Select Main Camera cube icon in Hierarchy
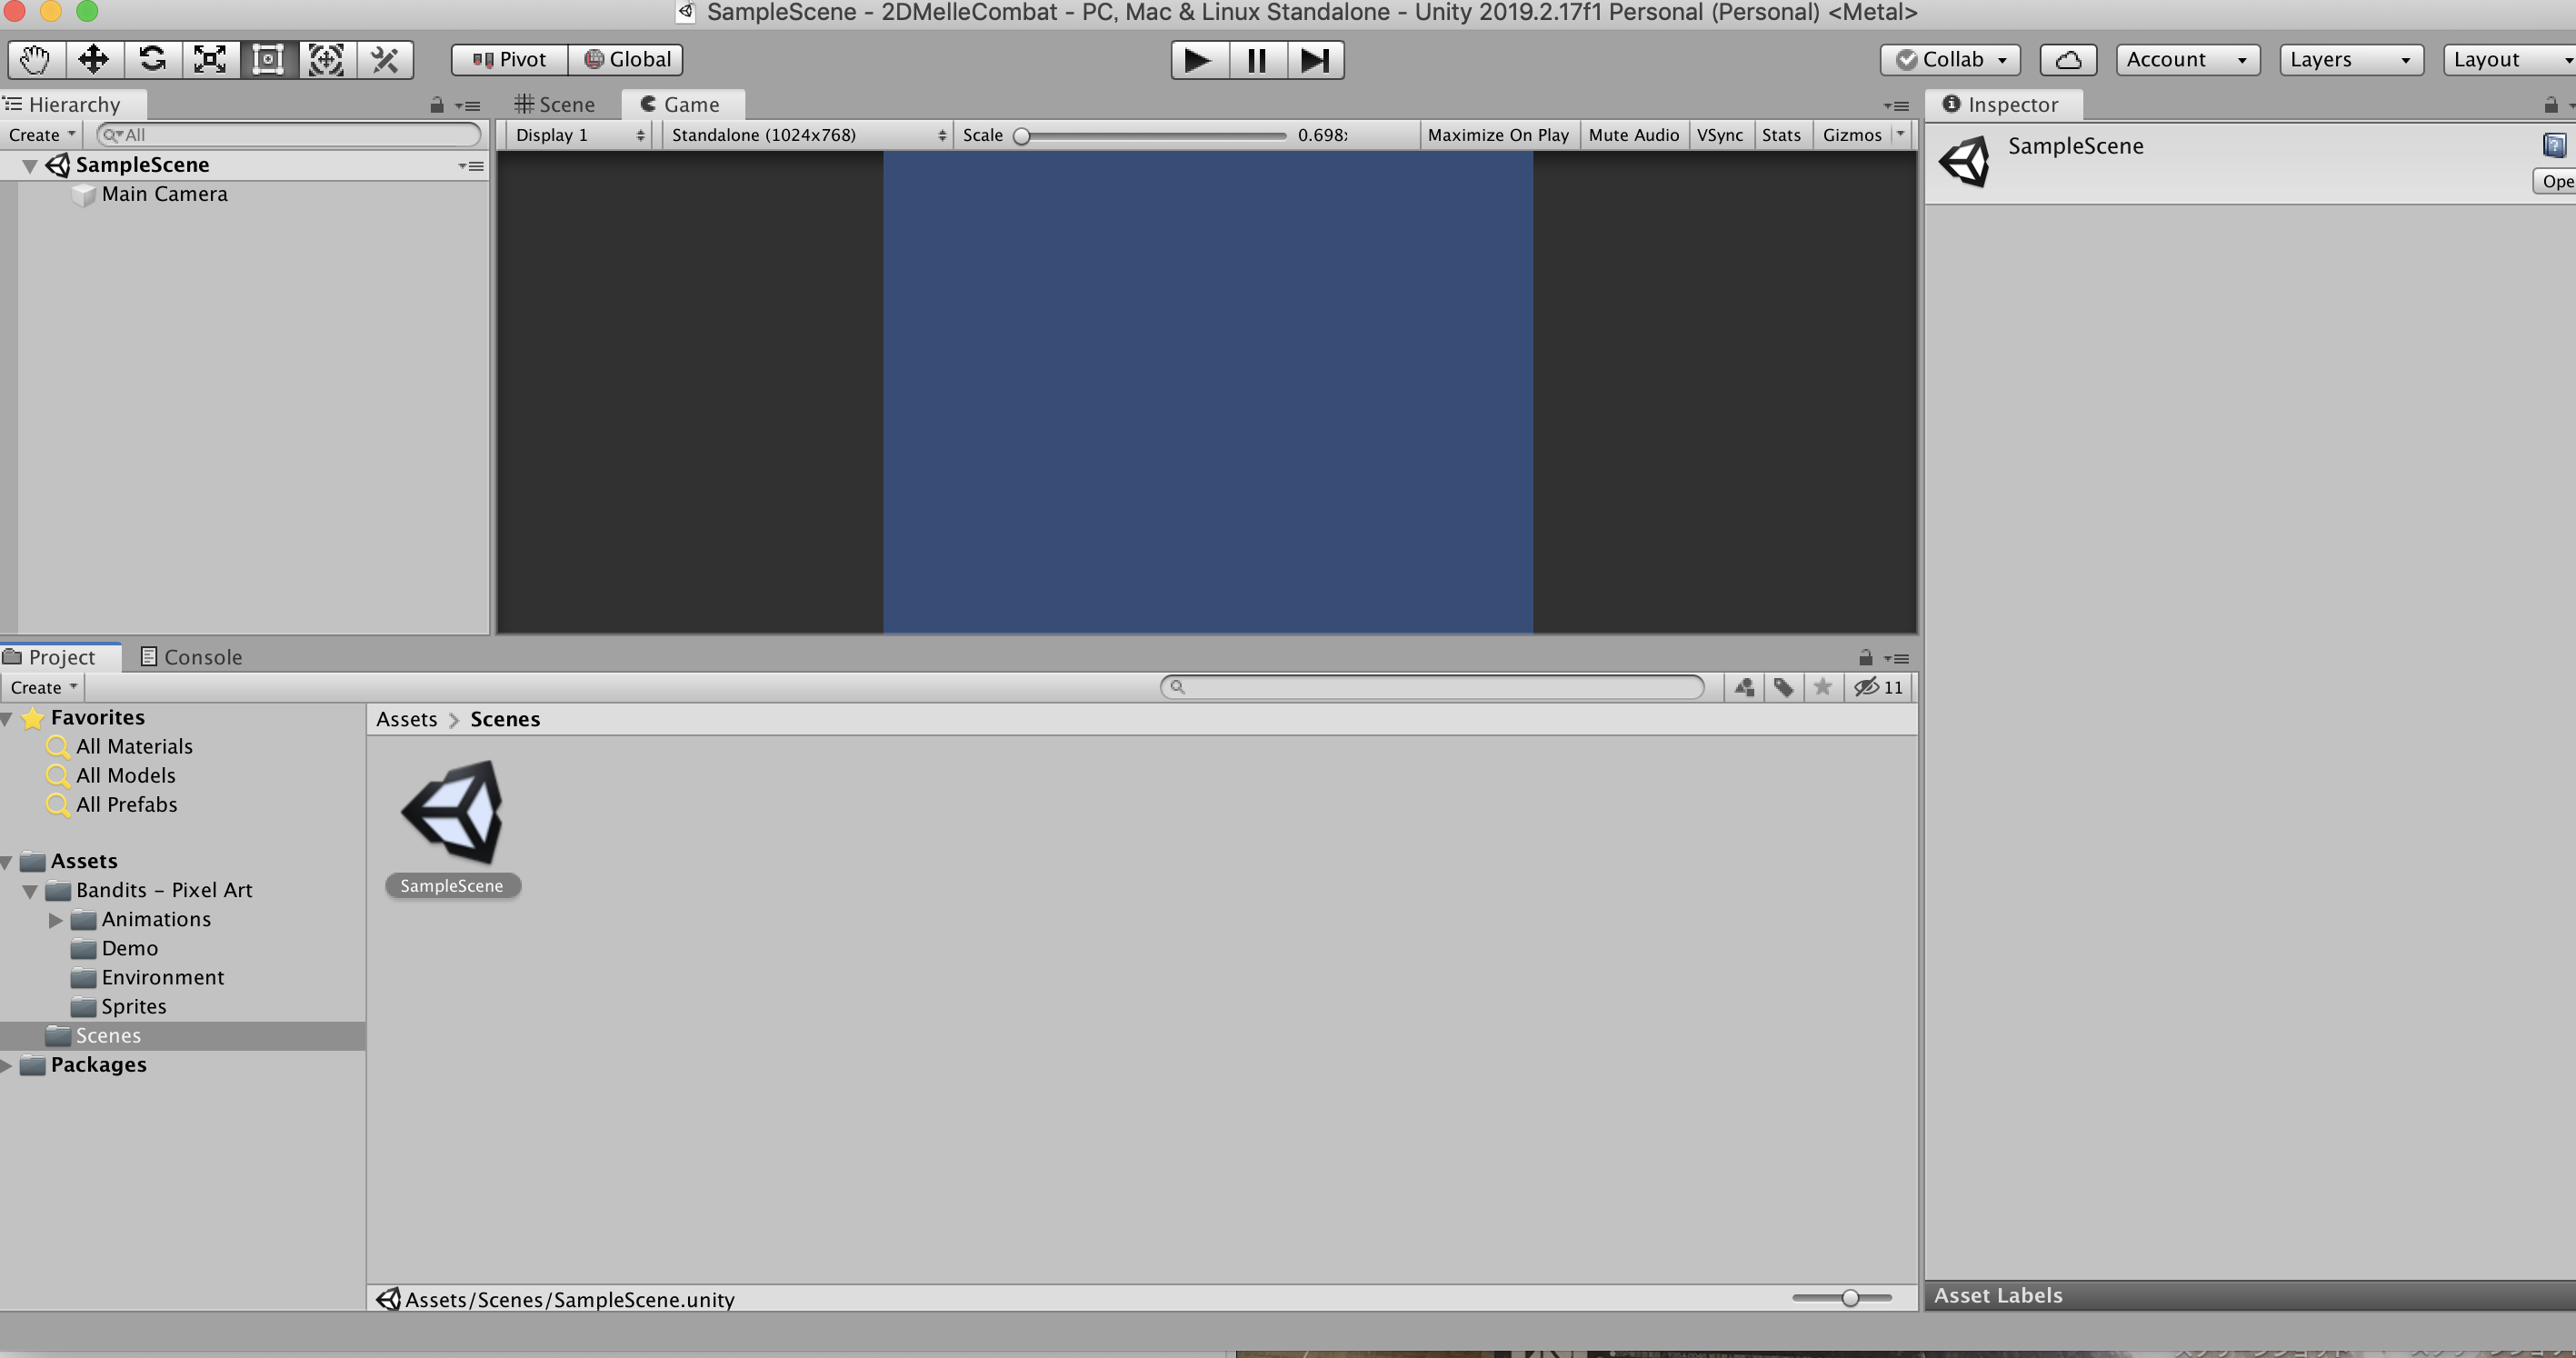This screenshot has width=2576, height=1358. (x=84, y=194)
